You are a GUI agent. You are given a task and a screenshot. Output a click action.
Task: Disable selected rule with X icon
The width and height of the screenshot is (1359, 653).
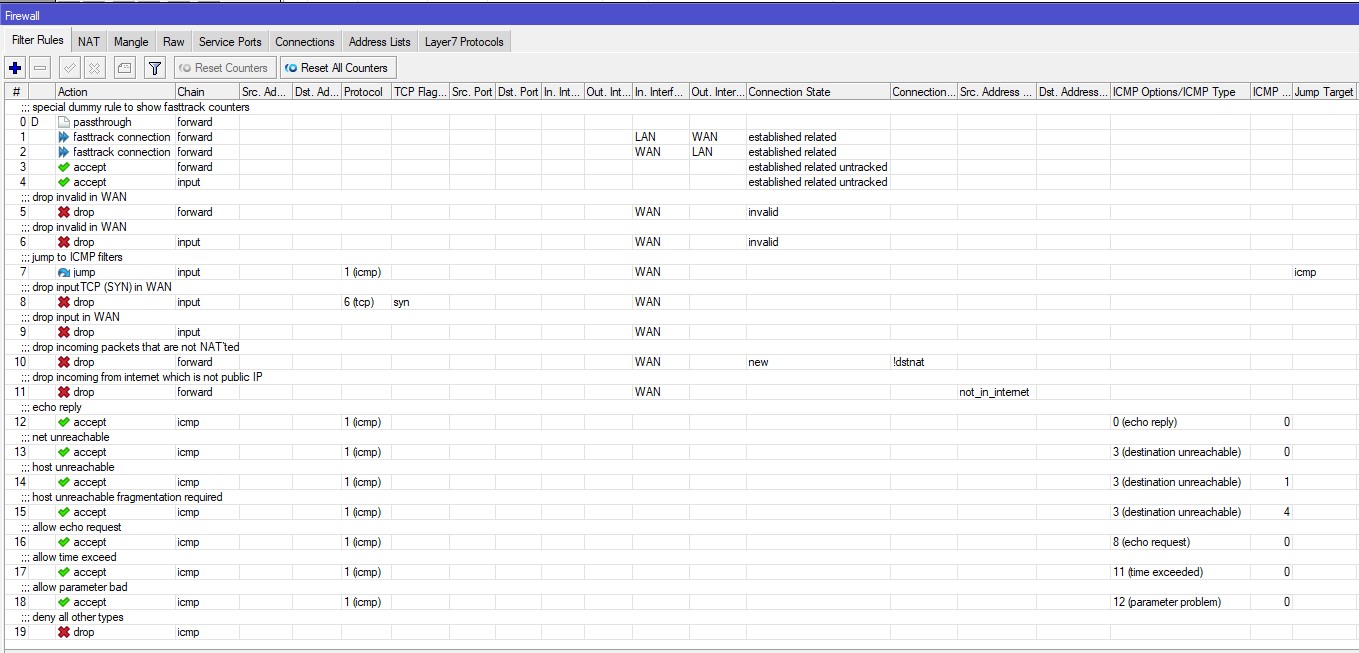pos(94,68)
